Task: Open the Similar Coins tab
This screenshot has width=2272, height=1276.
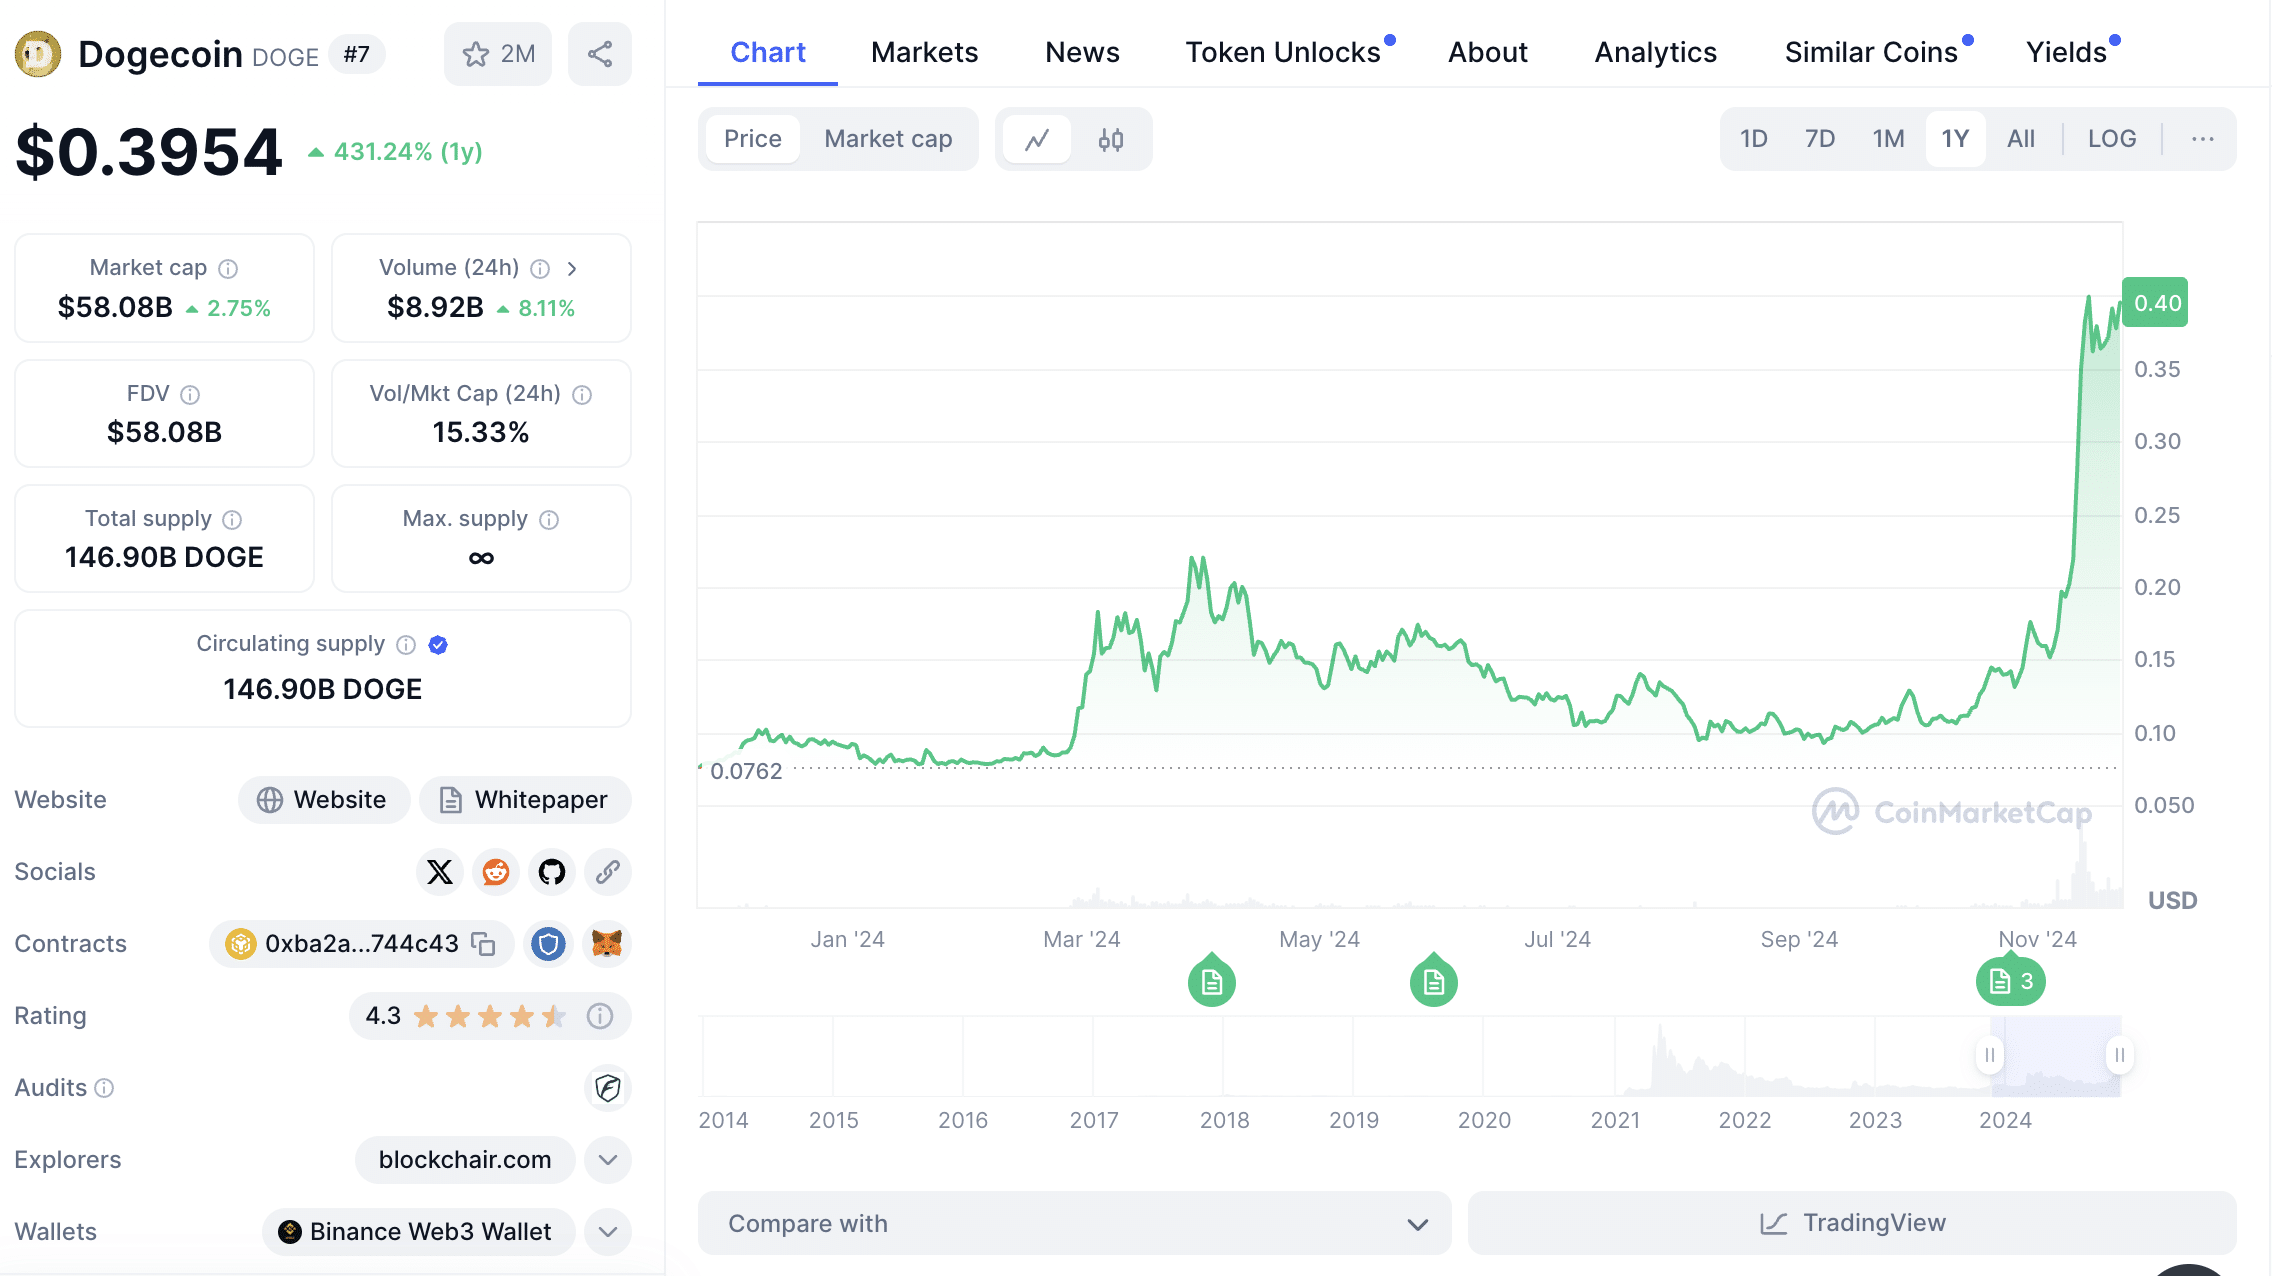Action: [x=1871, y=52]
